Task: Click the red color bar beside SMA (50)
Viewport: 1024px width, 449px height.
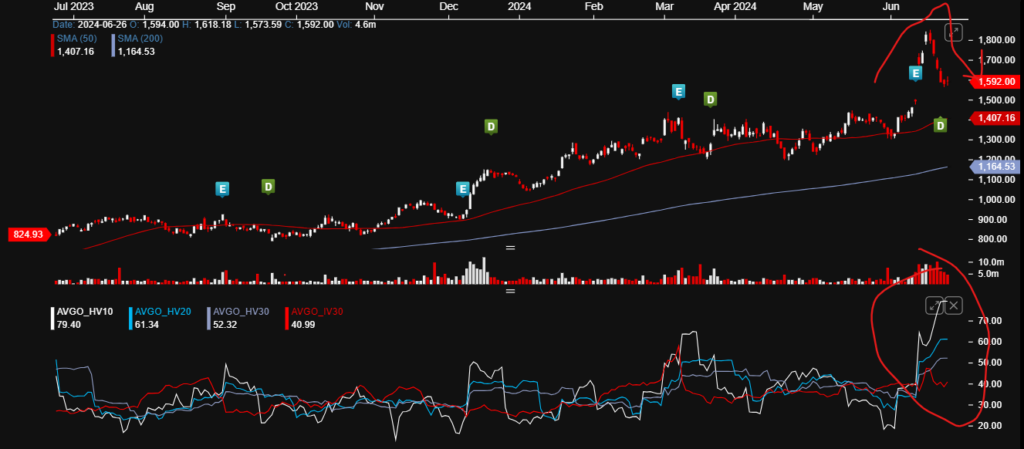Action: click(53, 44)
